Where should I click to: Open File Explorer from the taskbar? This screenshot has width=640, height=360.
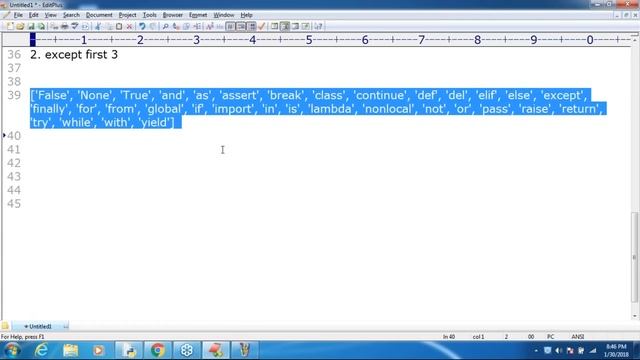(71, 350)
